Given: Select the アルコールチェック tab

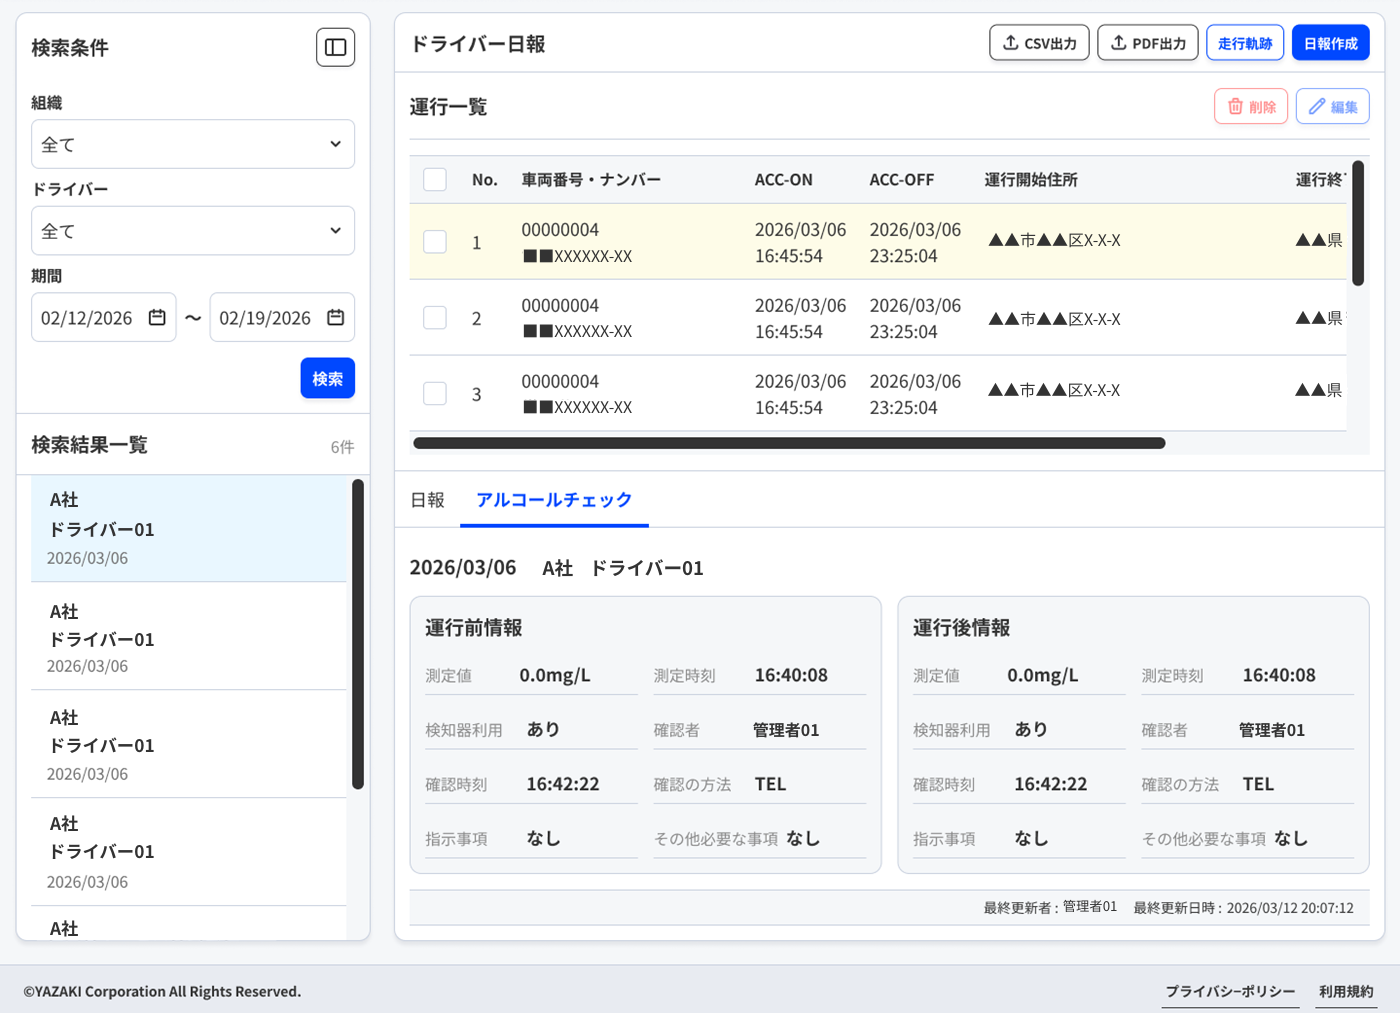Looking at the screenshot, I should 554,500.
